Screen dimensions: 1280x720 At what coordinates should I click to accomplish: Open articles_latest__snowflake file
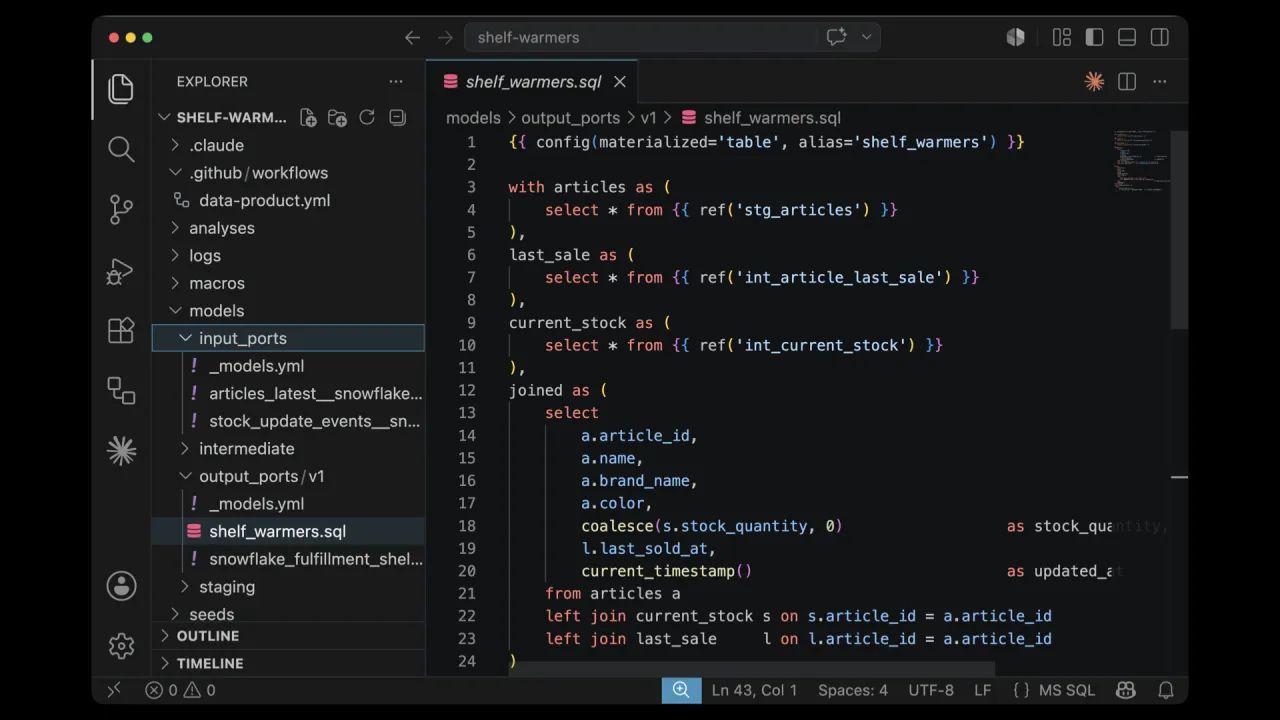(x=288, y=394)
